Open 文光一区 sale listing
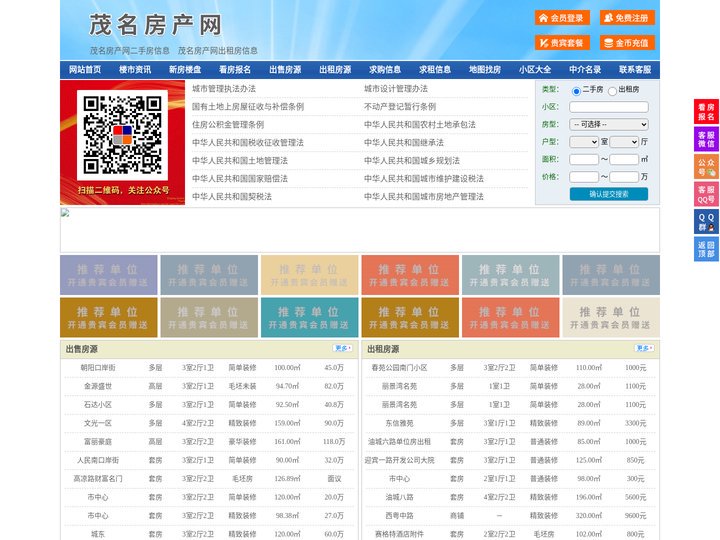The width and height of the screenshot is (720, 540). click(98, 423)
